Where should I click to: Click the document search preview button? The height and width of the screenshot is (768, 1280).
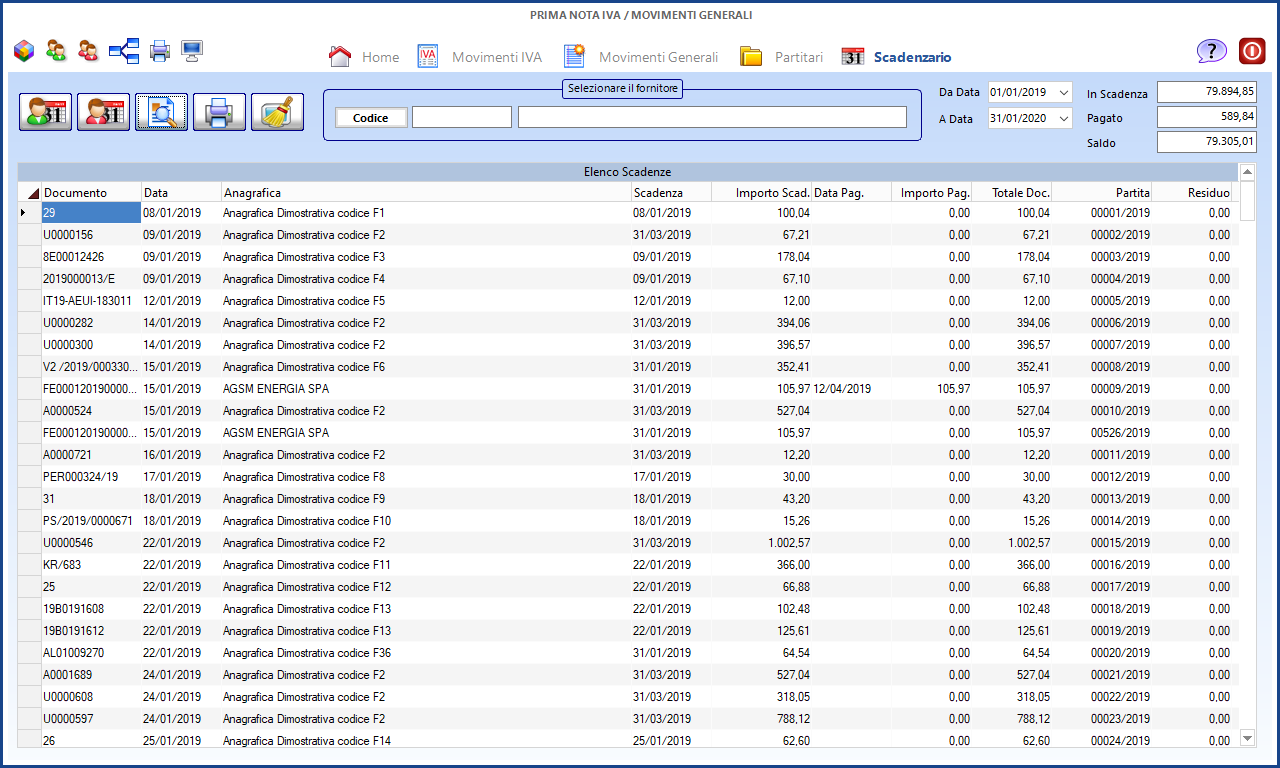(161, 113)
